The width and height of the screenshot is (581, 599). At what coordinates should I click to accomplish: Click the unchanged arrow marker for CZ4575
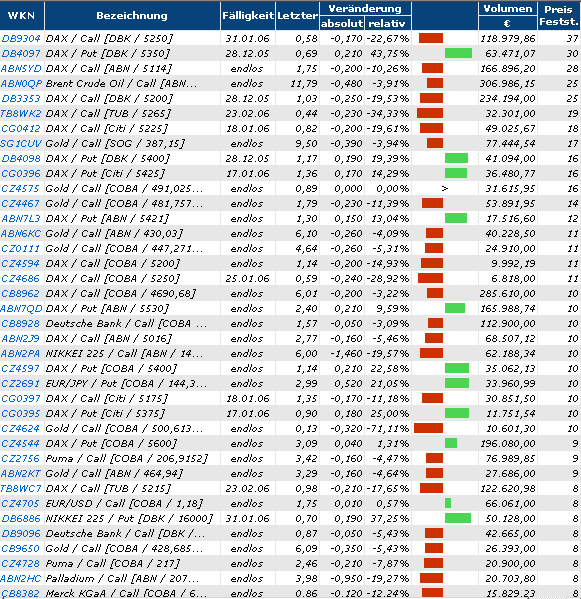coord(444,188)
